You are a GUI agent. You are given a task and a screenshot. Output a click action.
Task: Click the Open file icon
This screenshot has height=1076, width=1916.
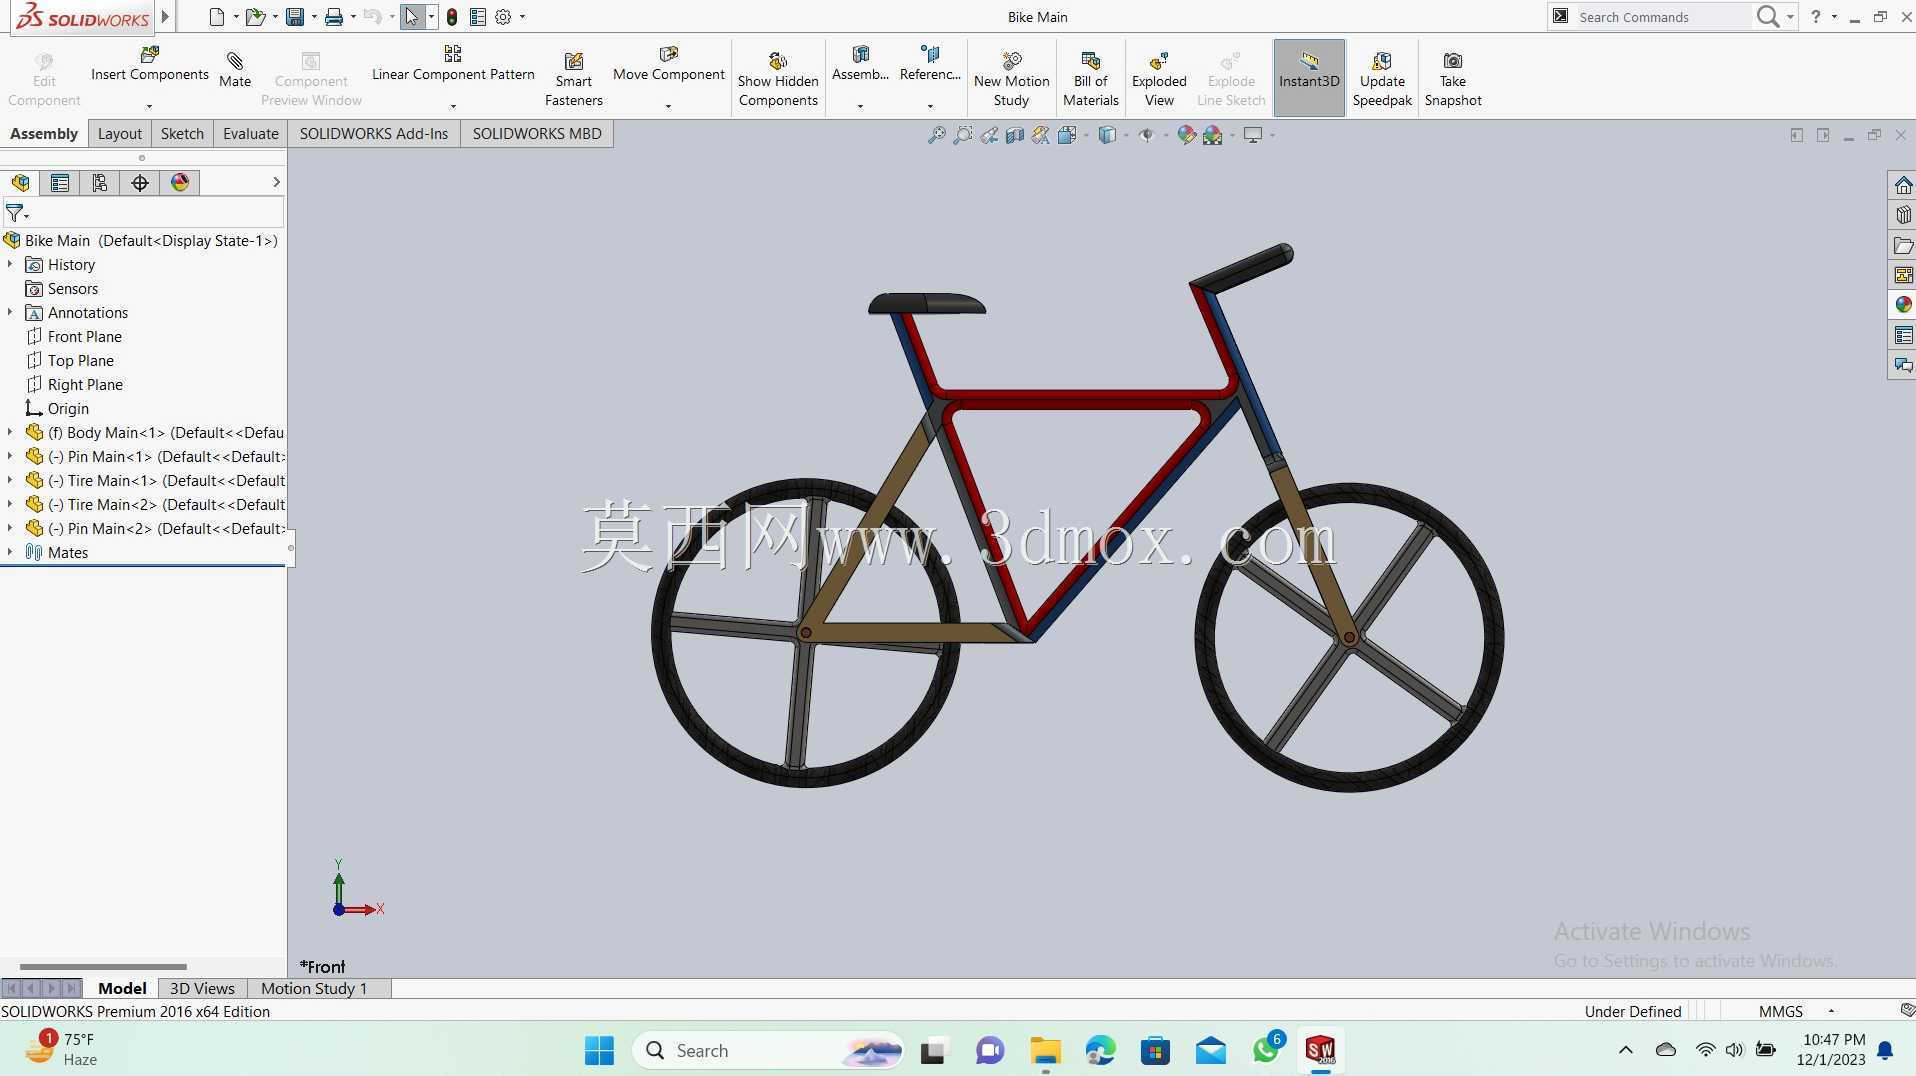255,17
